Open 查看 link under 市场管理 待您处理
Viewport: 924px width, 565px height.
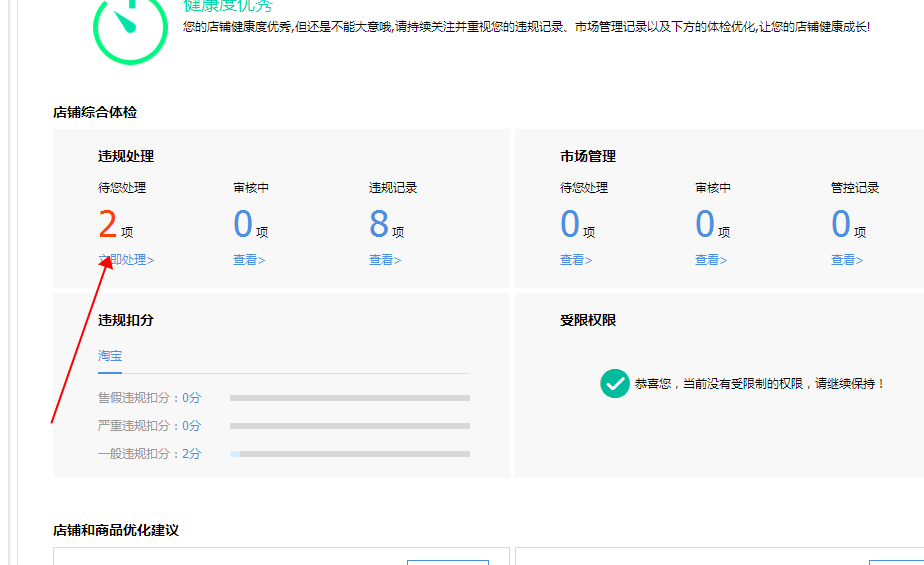pyautogui.click(x=576, y=260)
